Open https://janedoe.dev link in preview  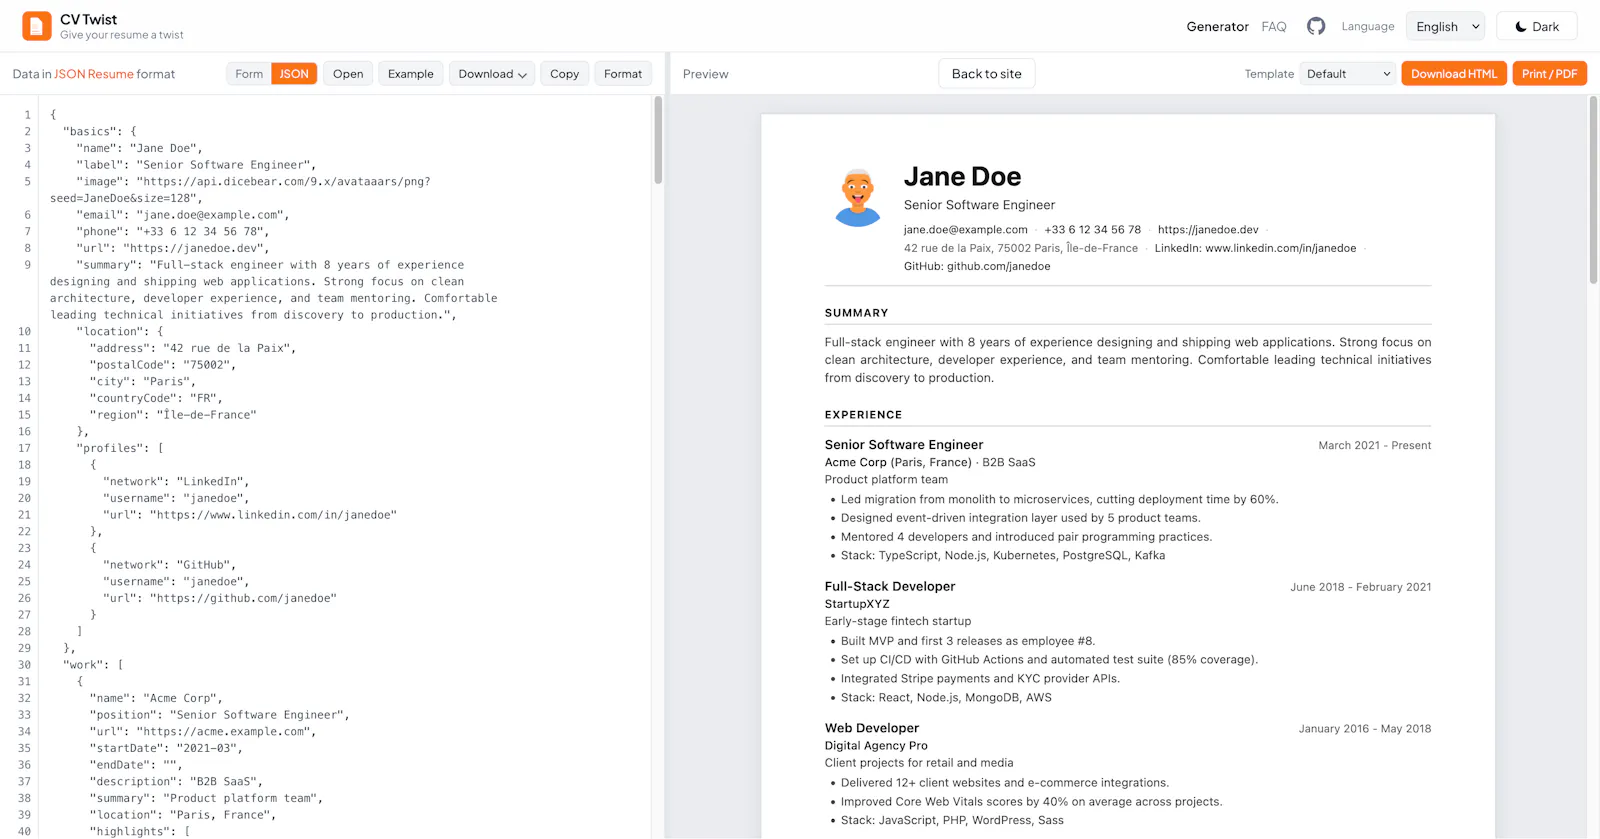click(x=1208, y=230)
